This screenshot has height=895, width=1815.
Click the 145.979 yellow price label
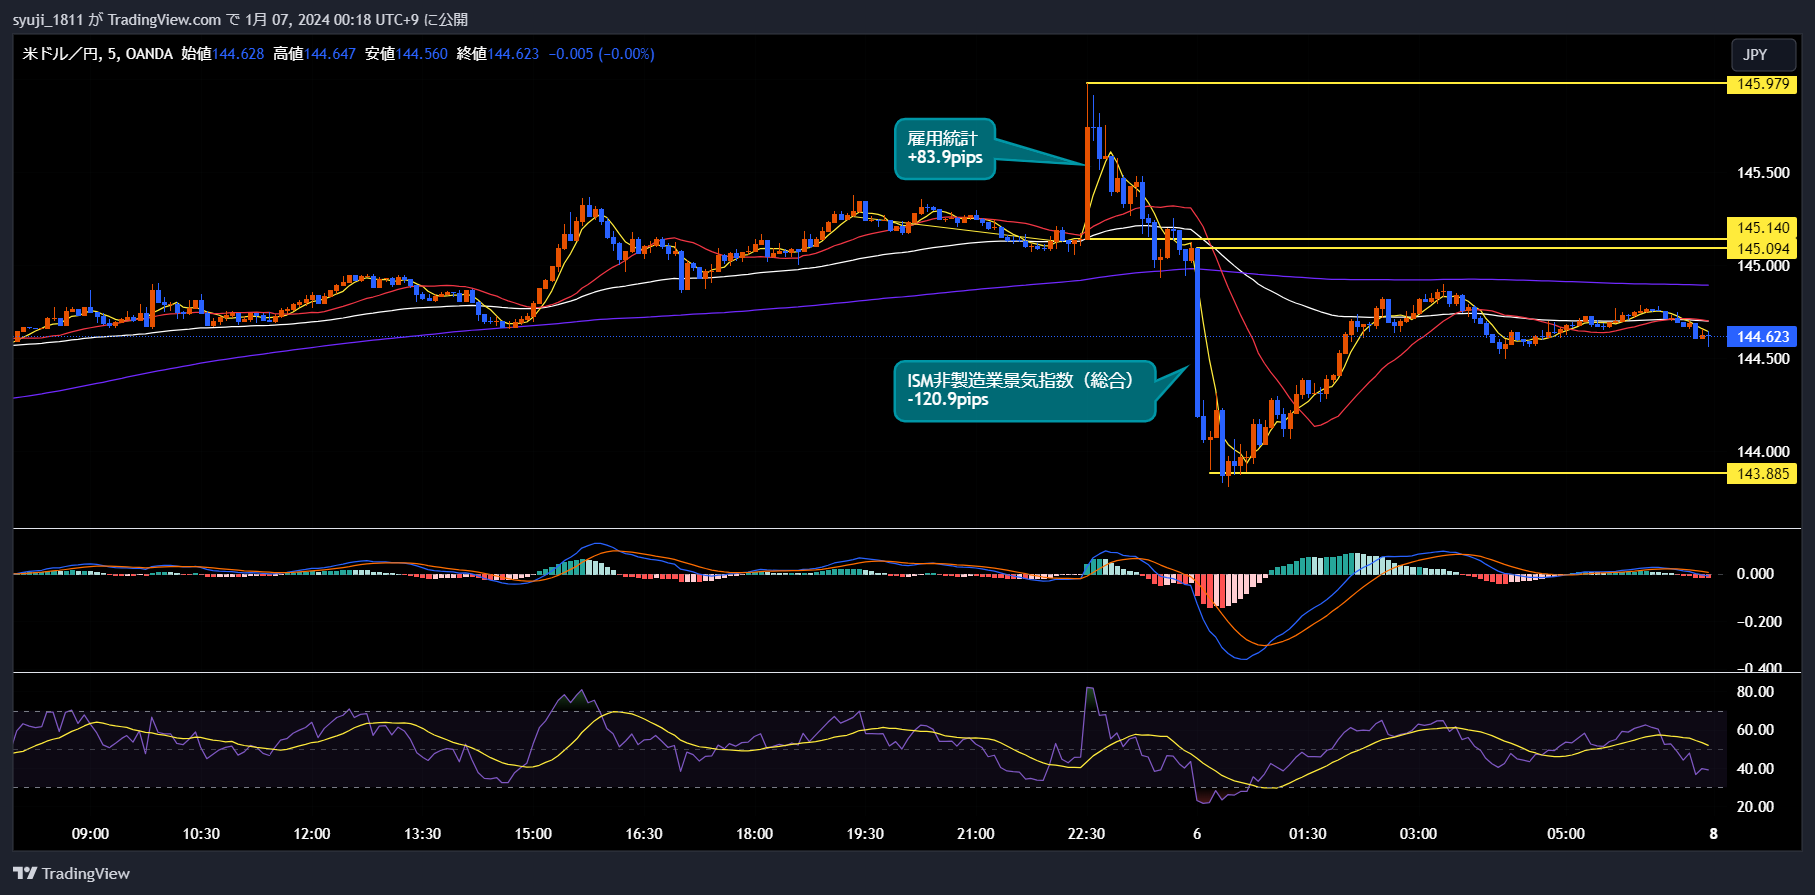(x=1762, y=84)
